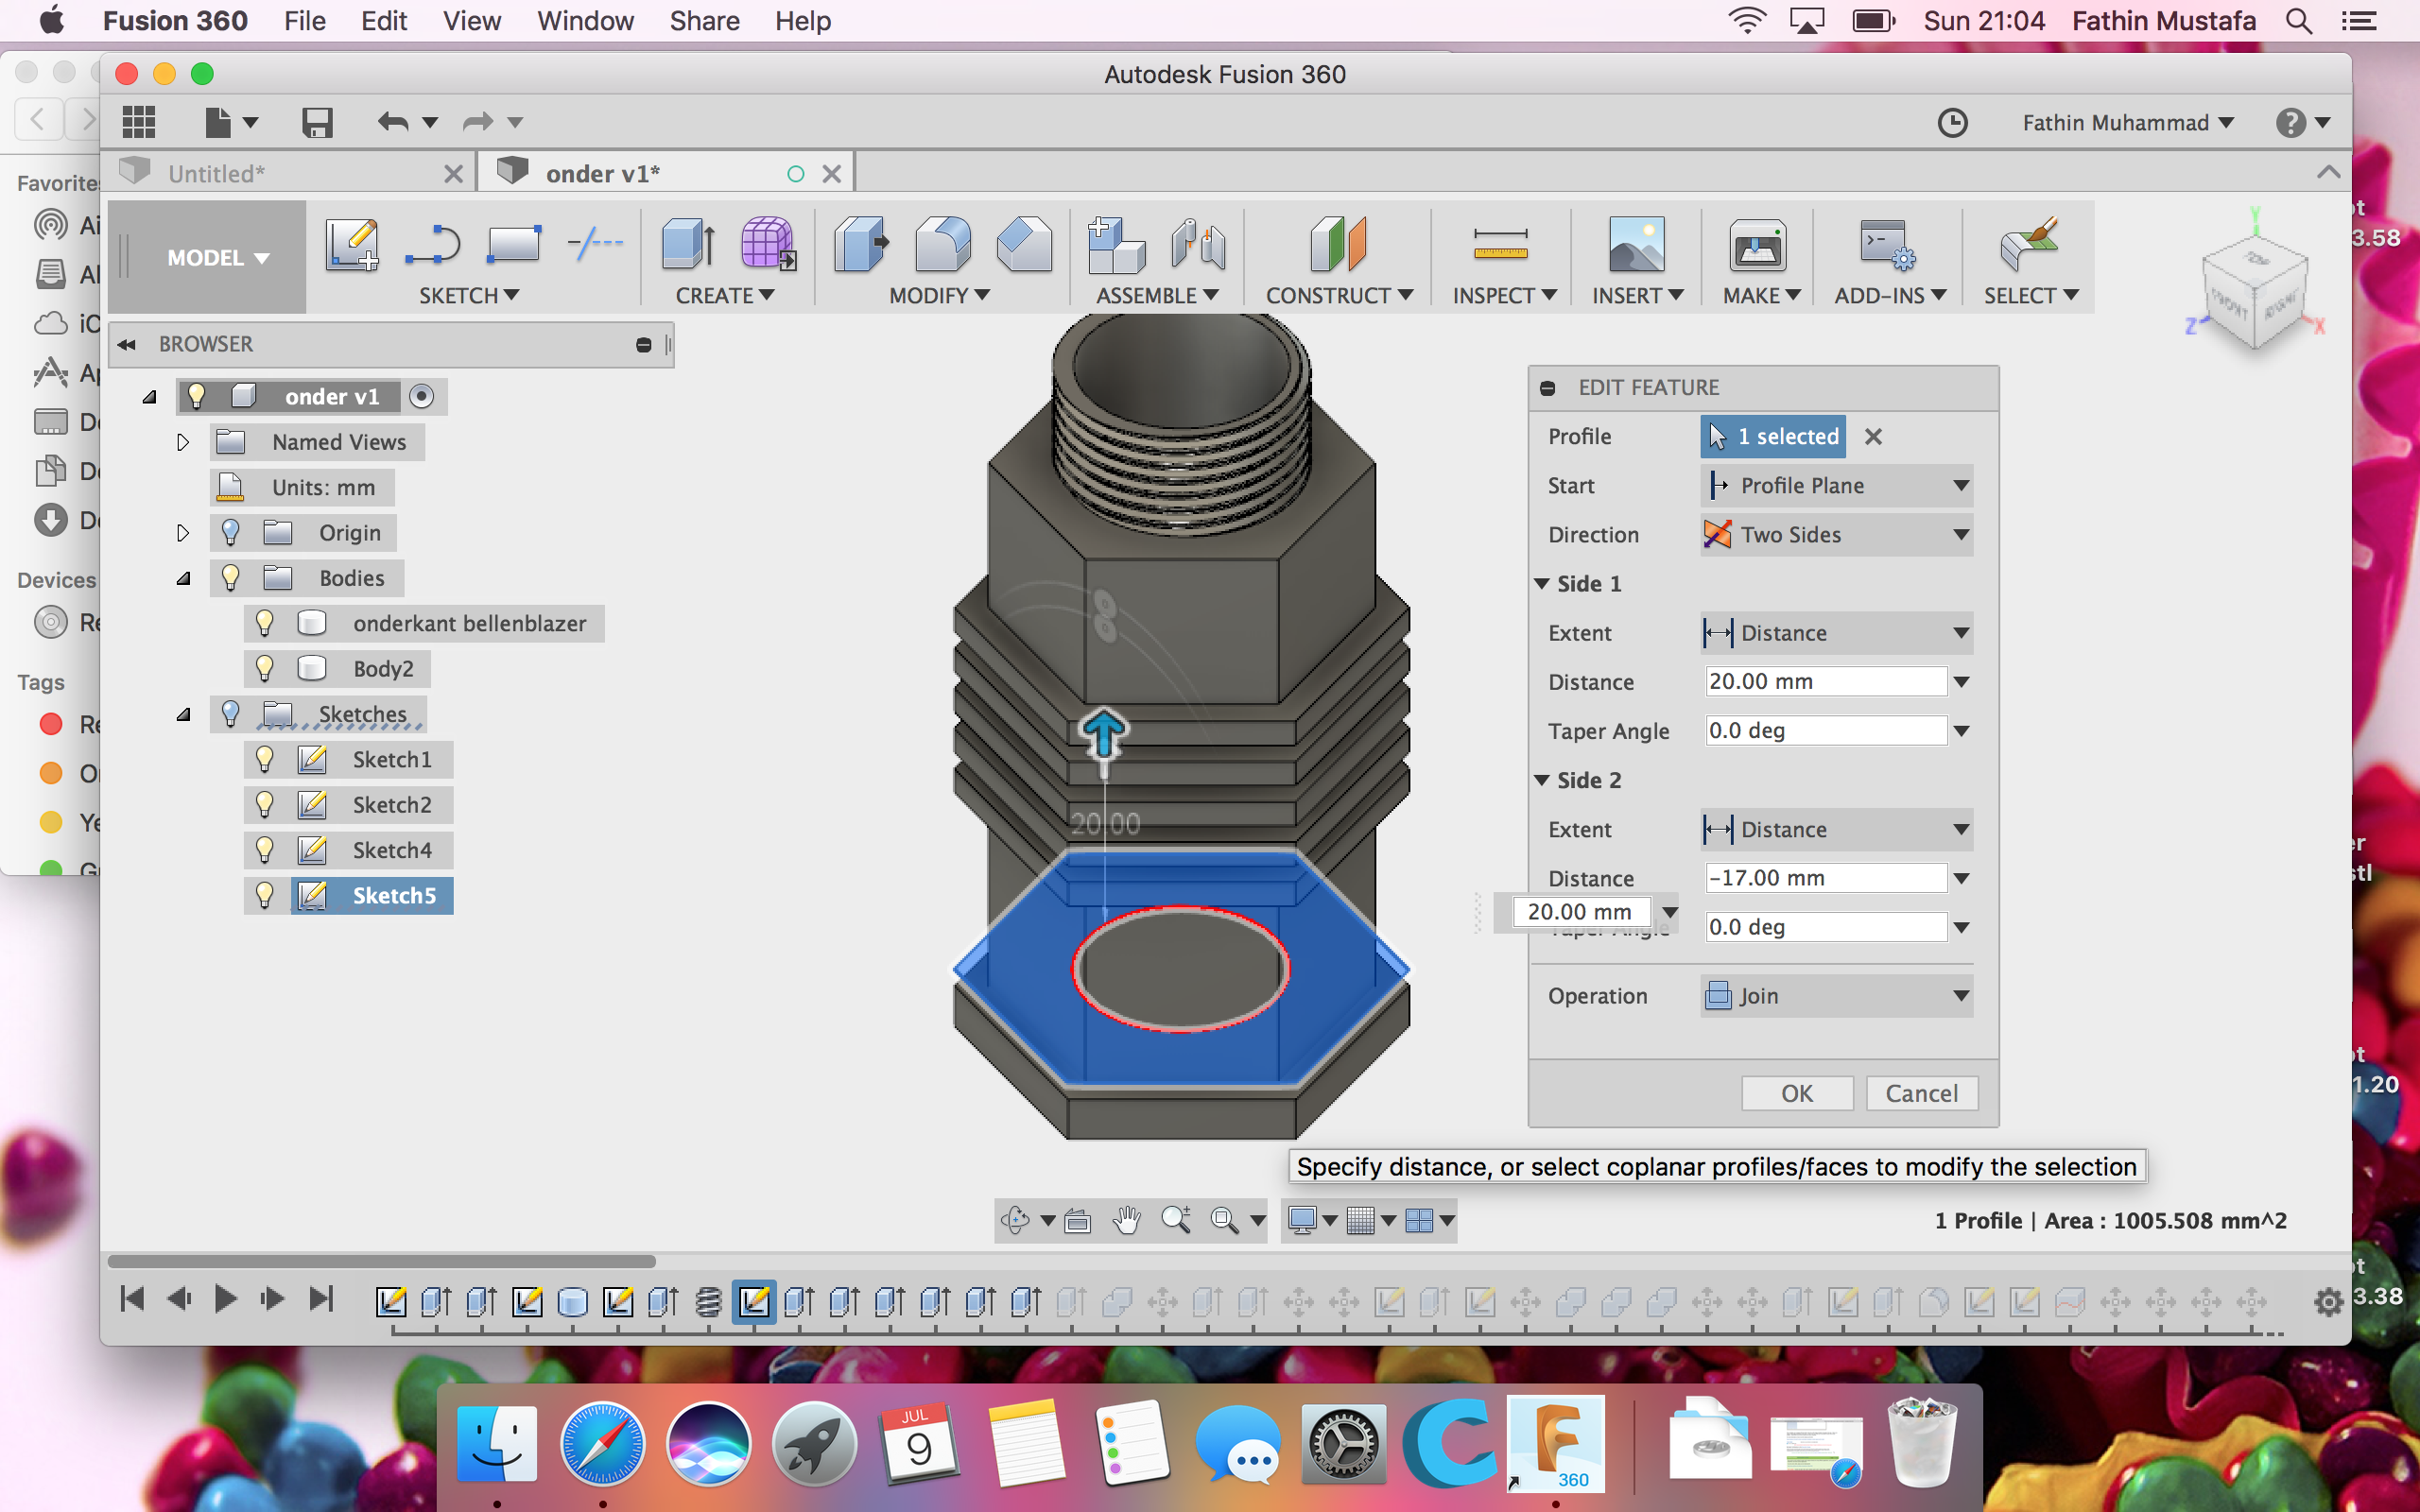Click the New Component assemble icon
The width and height of the screenshot is (2420, 1512).
[x=1115, y=245]
